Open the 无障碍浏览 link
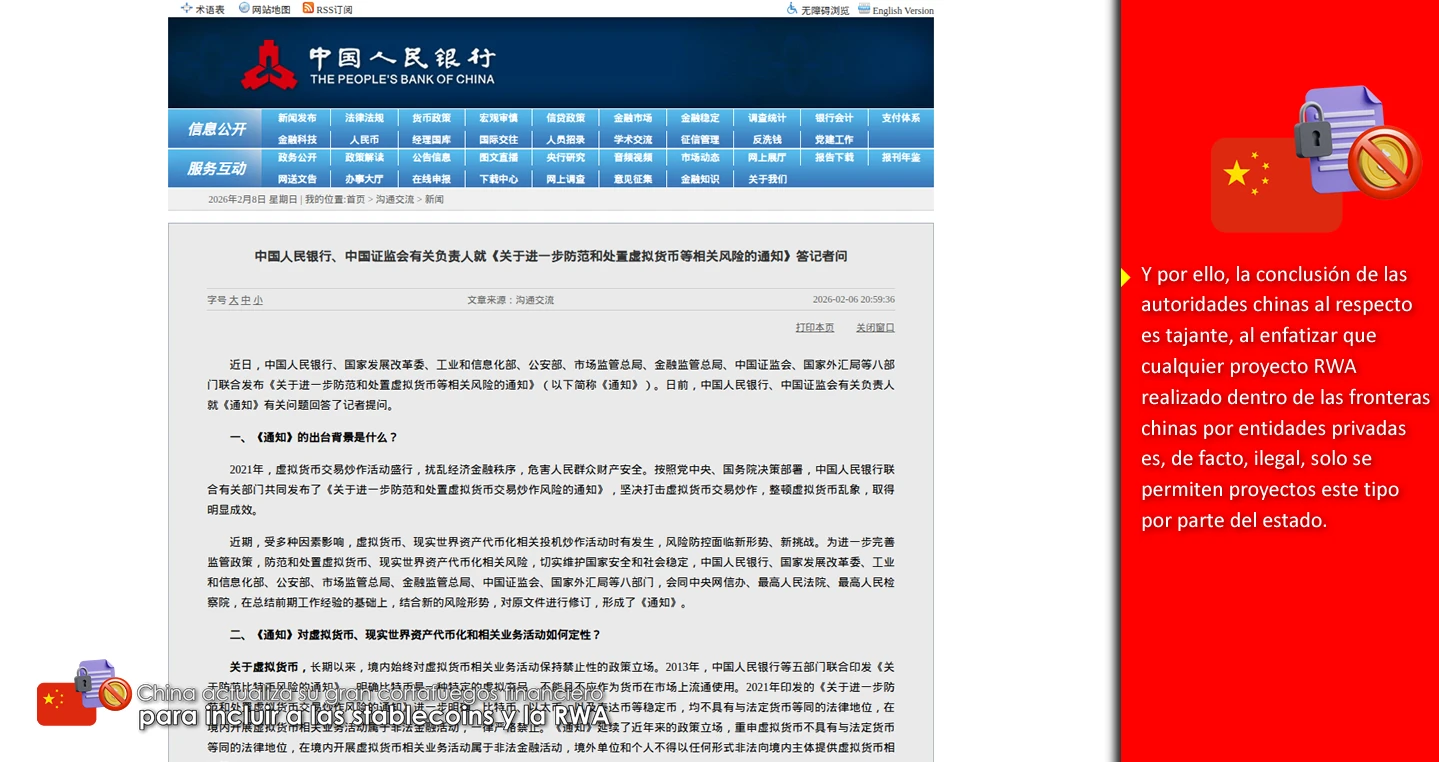This screenshot has height=762, width=1439. click(x=825, y=10)
